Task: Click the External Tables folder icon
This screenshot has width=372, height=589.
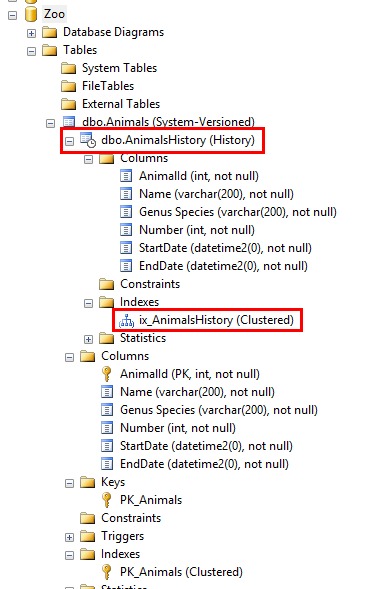Action: coord(68,104)
